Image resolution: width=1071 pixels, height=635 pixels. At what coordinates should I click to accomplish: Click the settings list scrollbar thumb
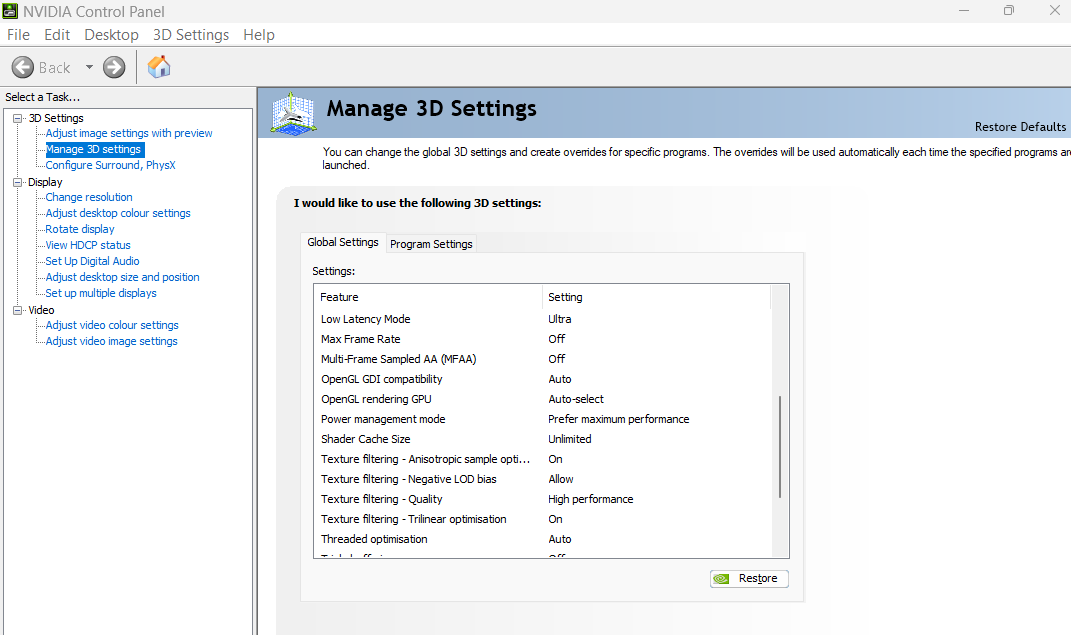tap(780, 447)
